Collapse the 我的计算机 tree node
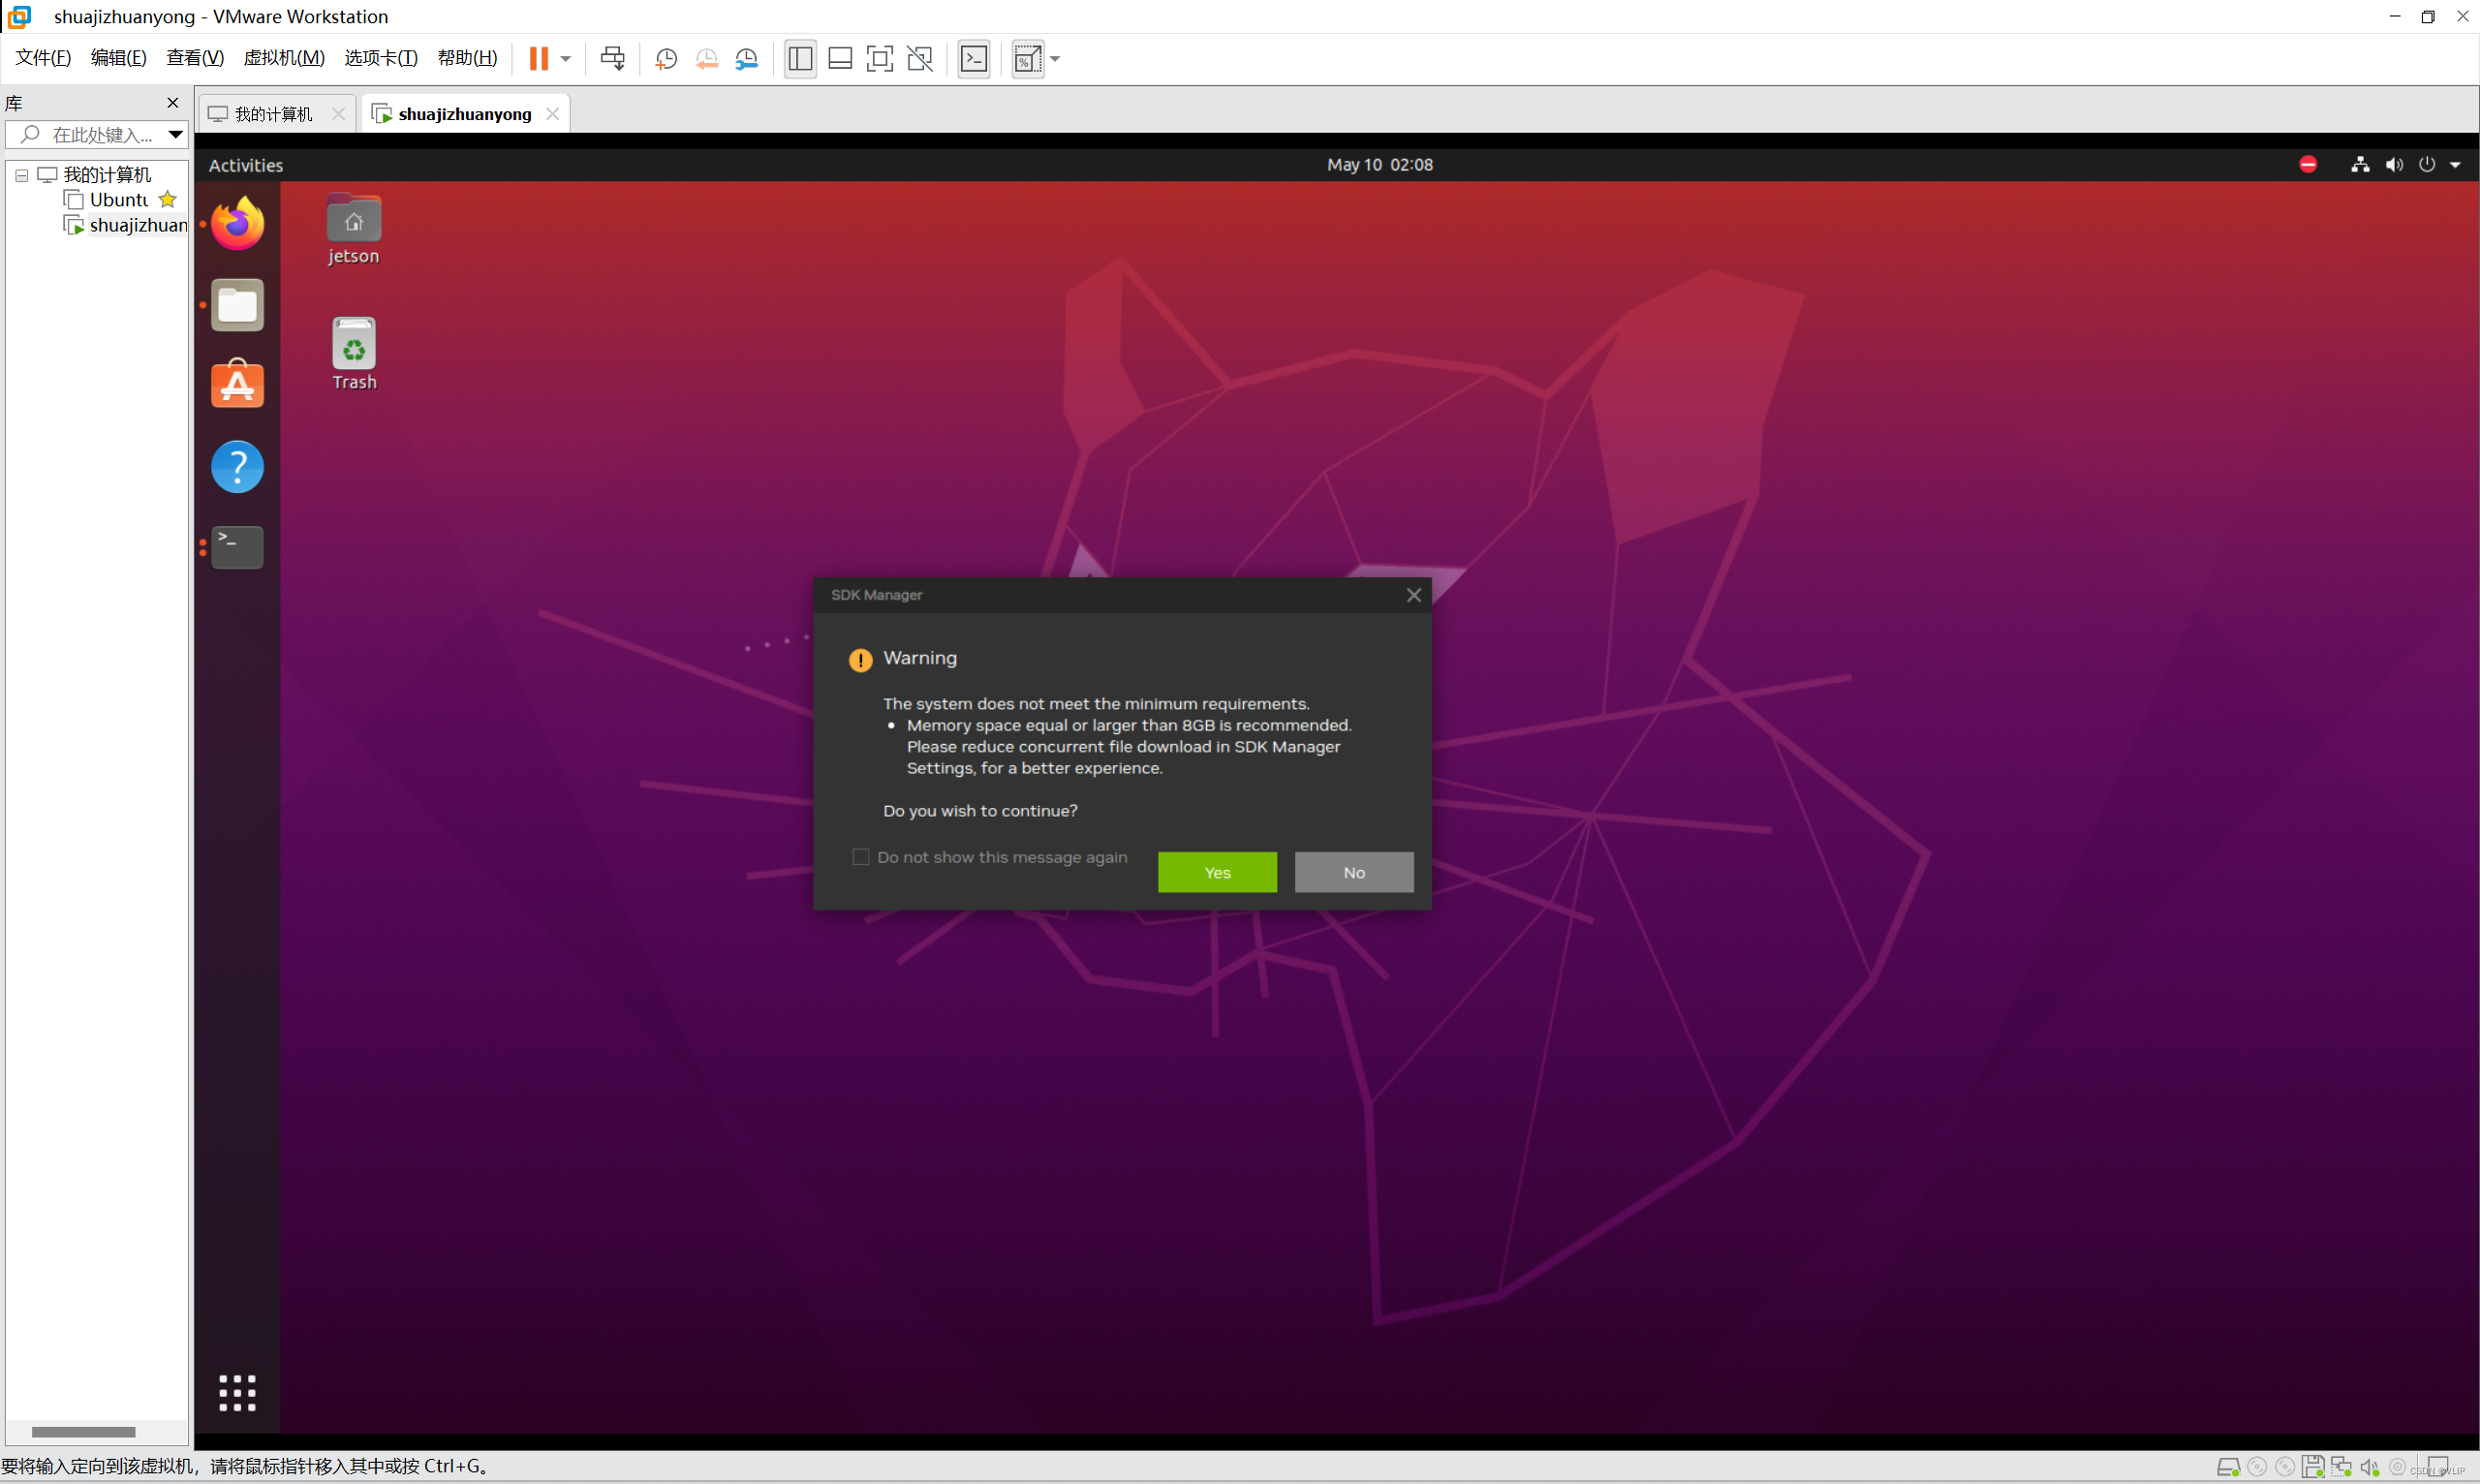This screenshot has width=2480, height=1484. coord(21,175)
